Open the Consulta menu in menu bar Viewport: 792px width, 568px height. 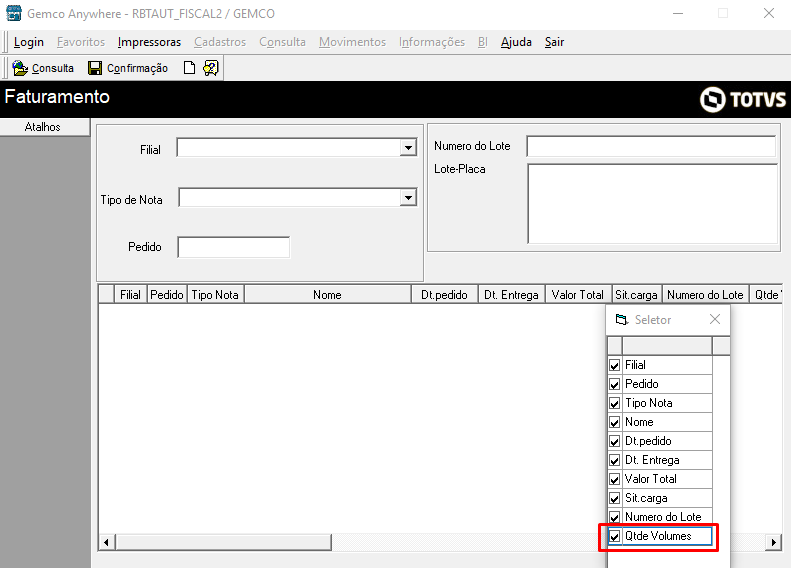[x=282, y=42]
